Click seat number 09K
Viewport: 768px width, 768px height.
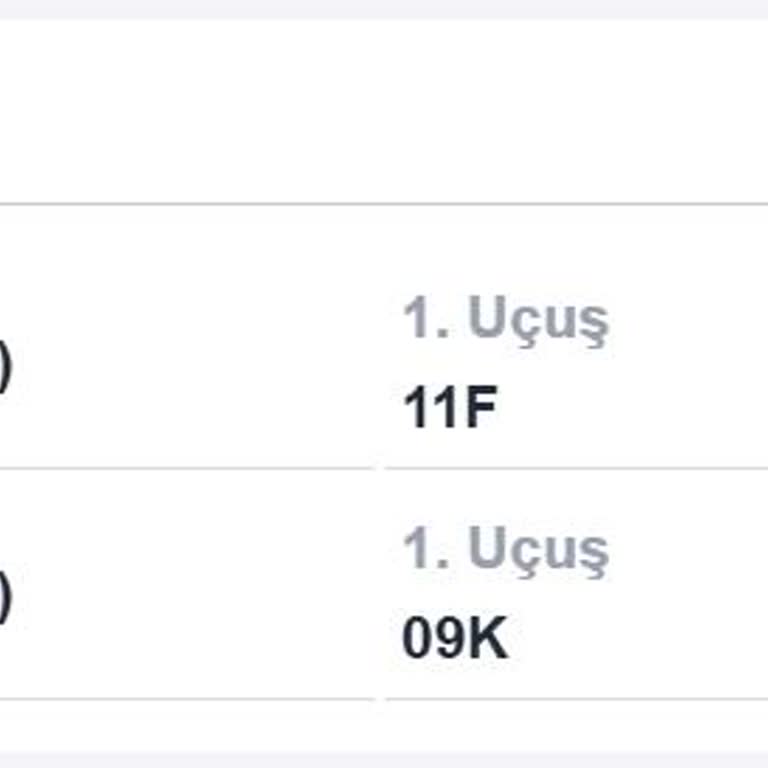(x=455, y=639)
